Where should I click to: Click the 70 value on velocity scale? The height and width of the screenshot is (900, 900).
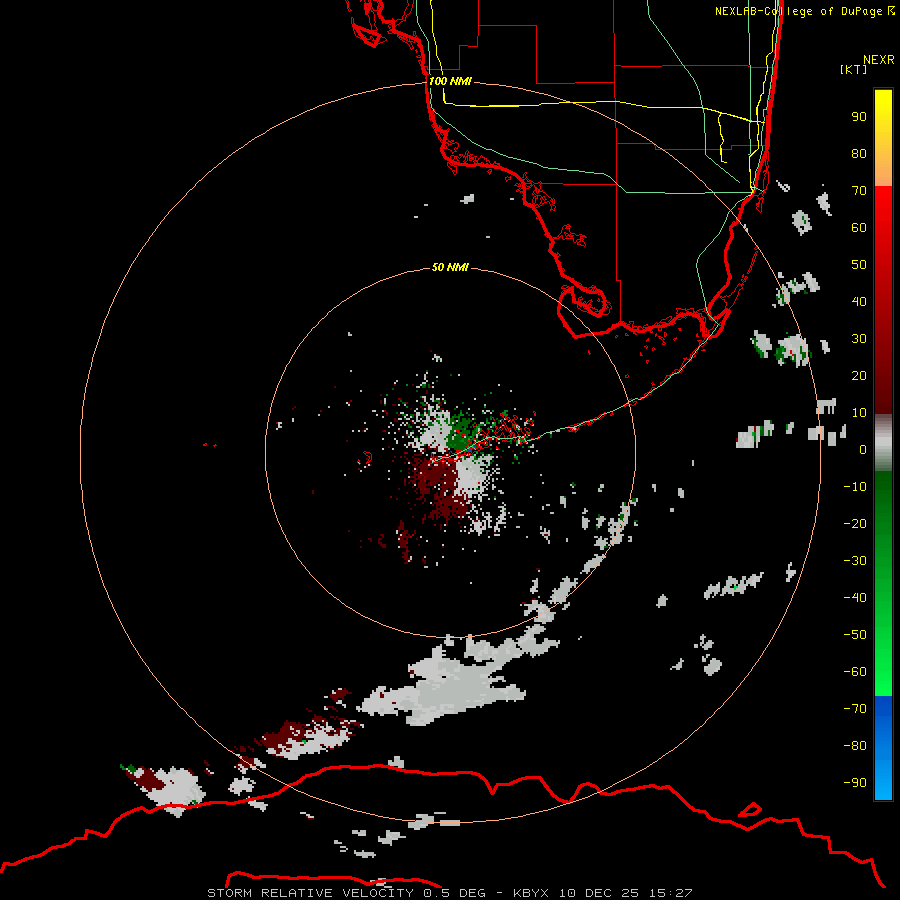(x=859, y=191)
